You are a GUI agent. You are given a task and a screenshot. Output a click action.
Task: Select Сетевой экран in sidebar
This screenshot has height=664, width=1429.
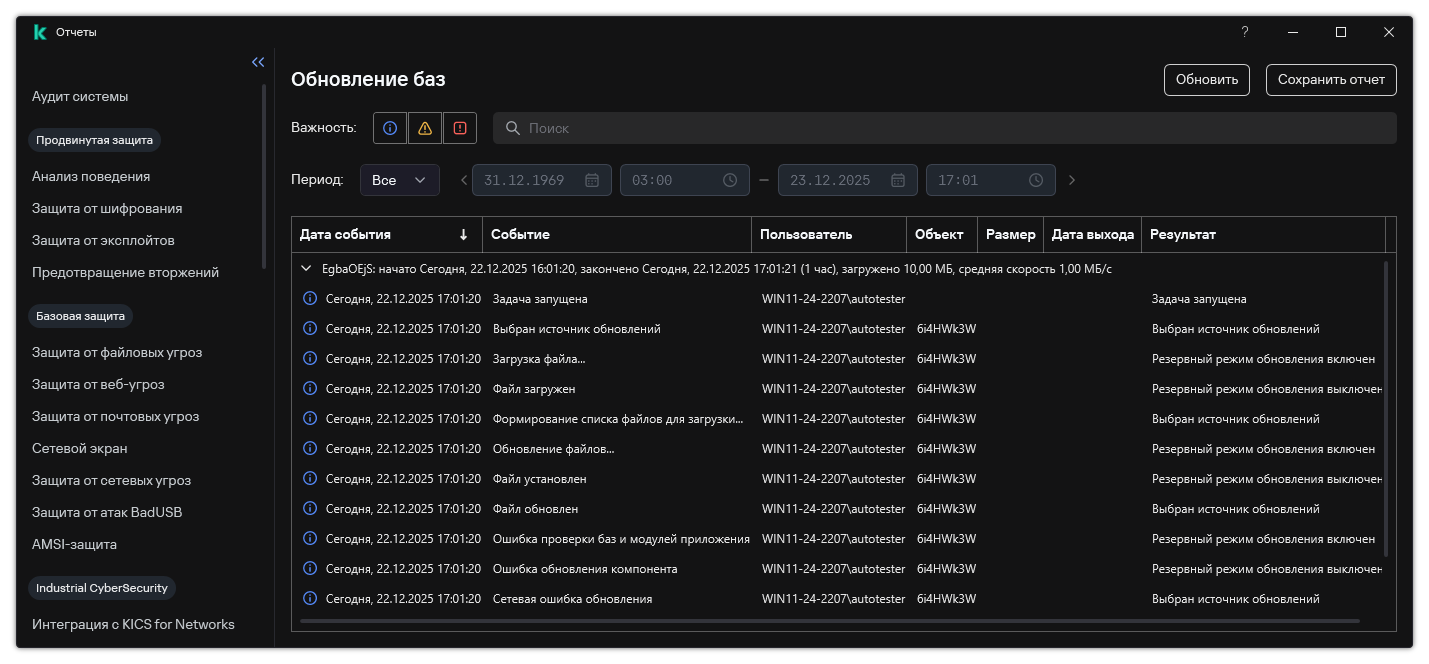point(80,449)
